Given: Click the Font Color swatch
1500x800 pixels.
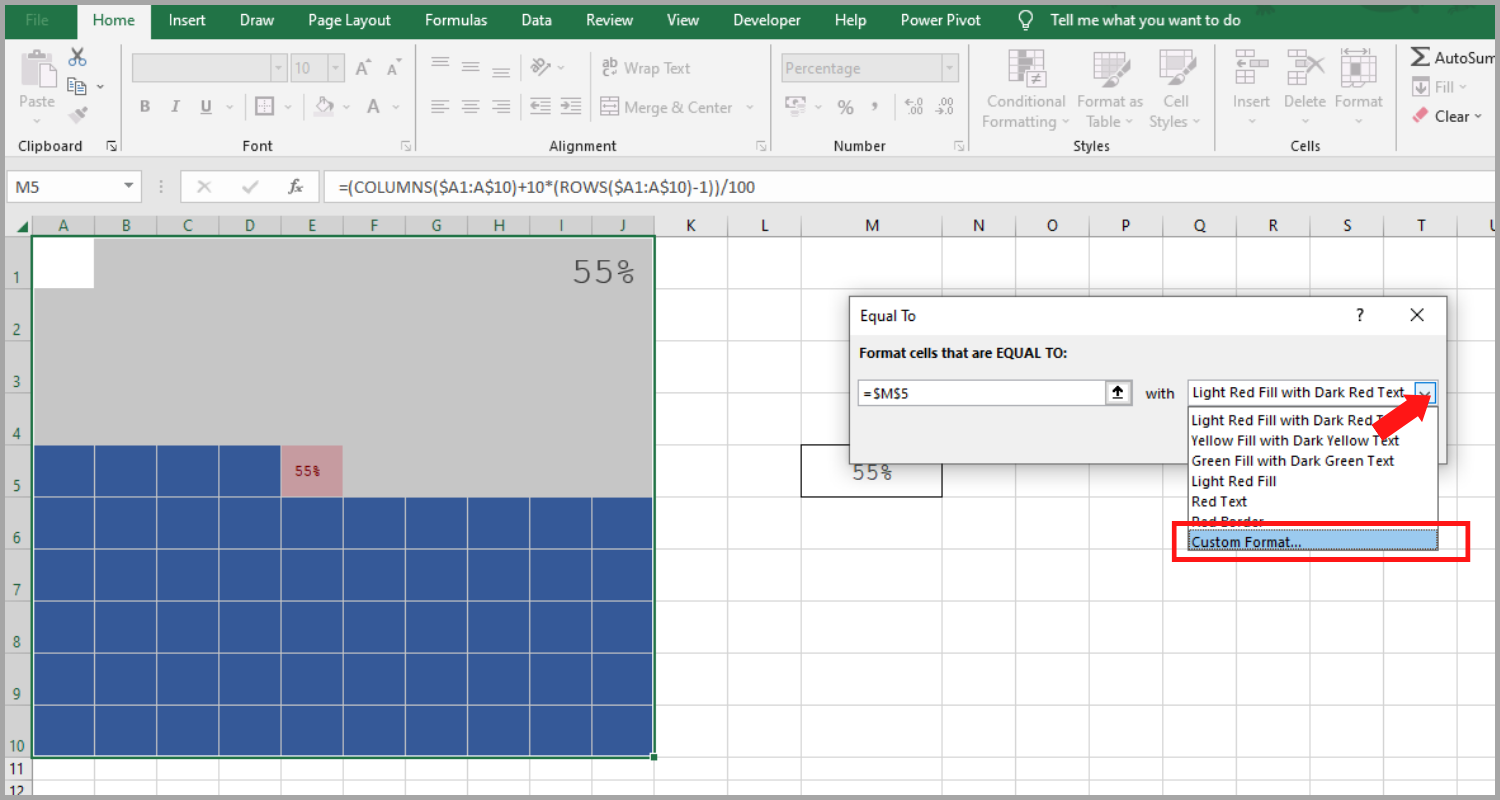Looking at the screenshot, I should [372, 106].
